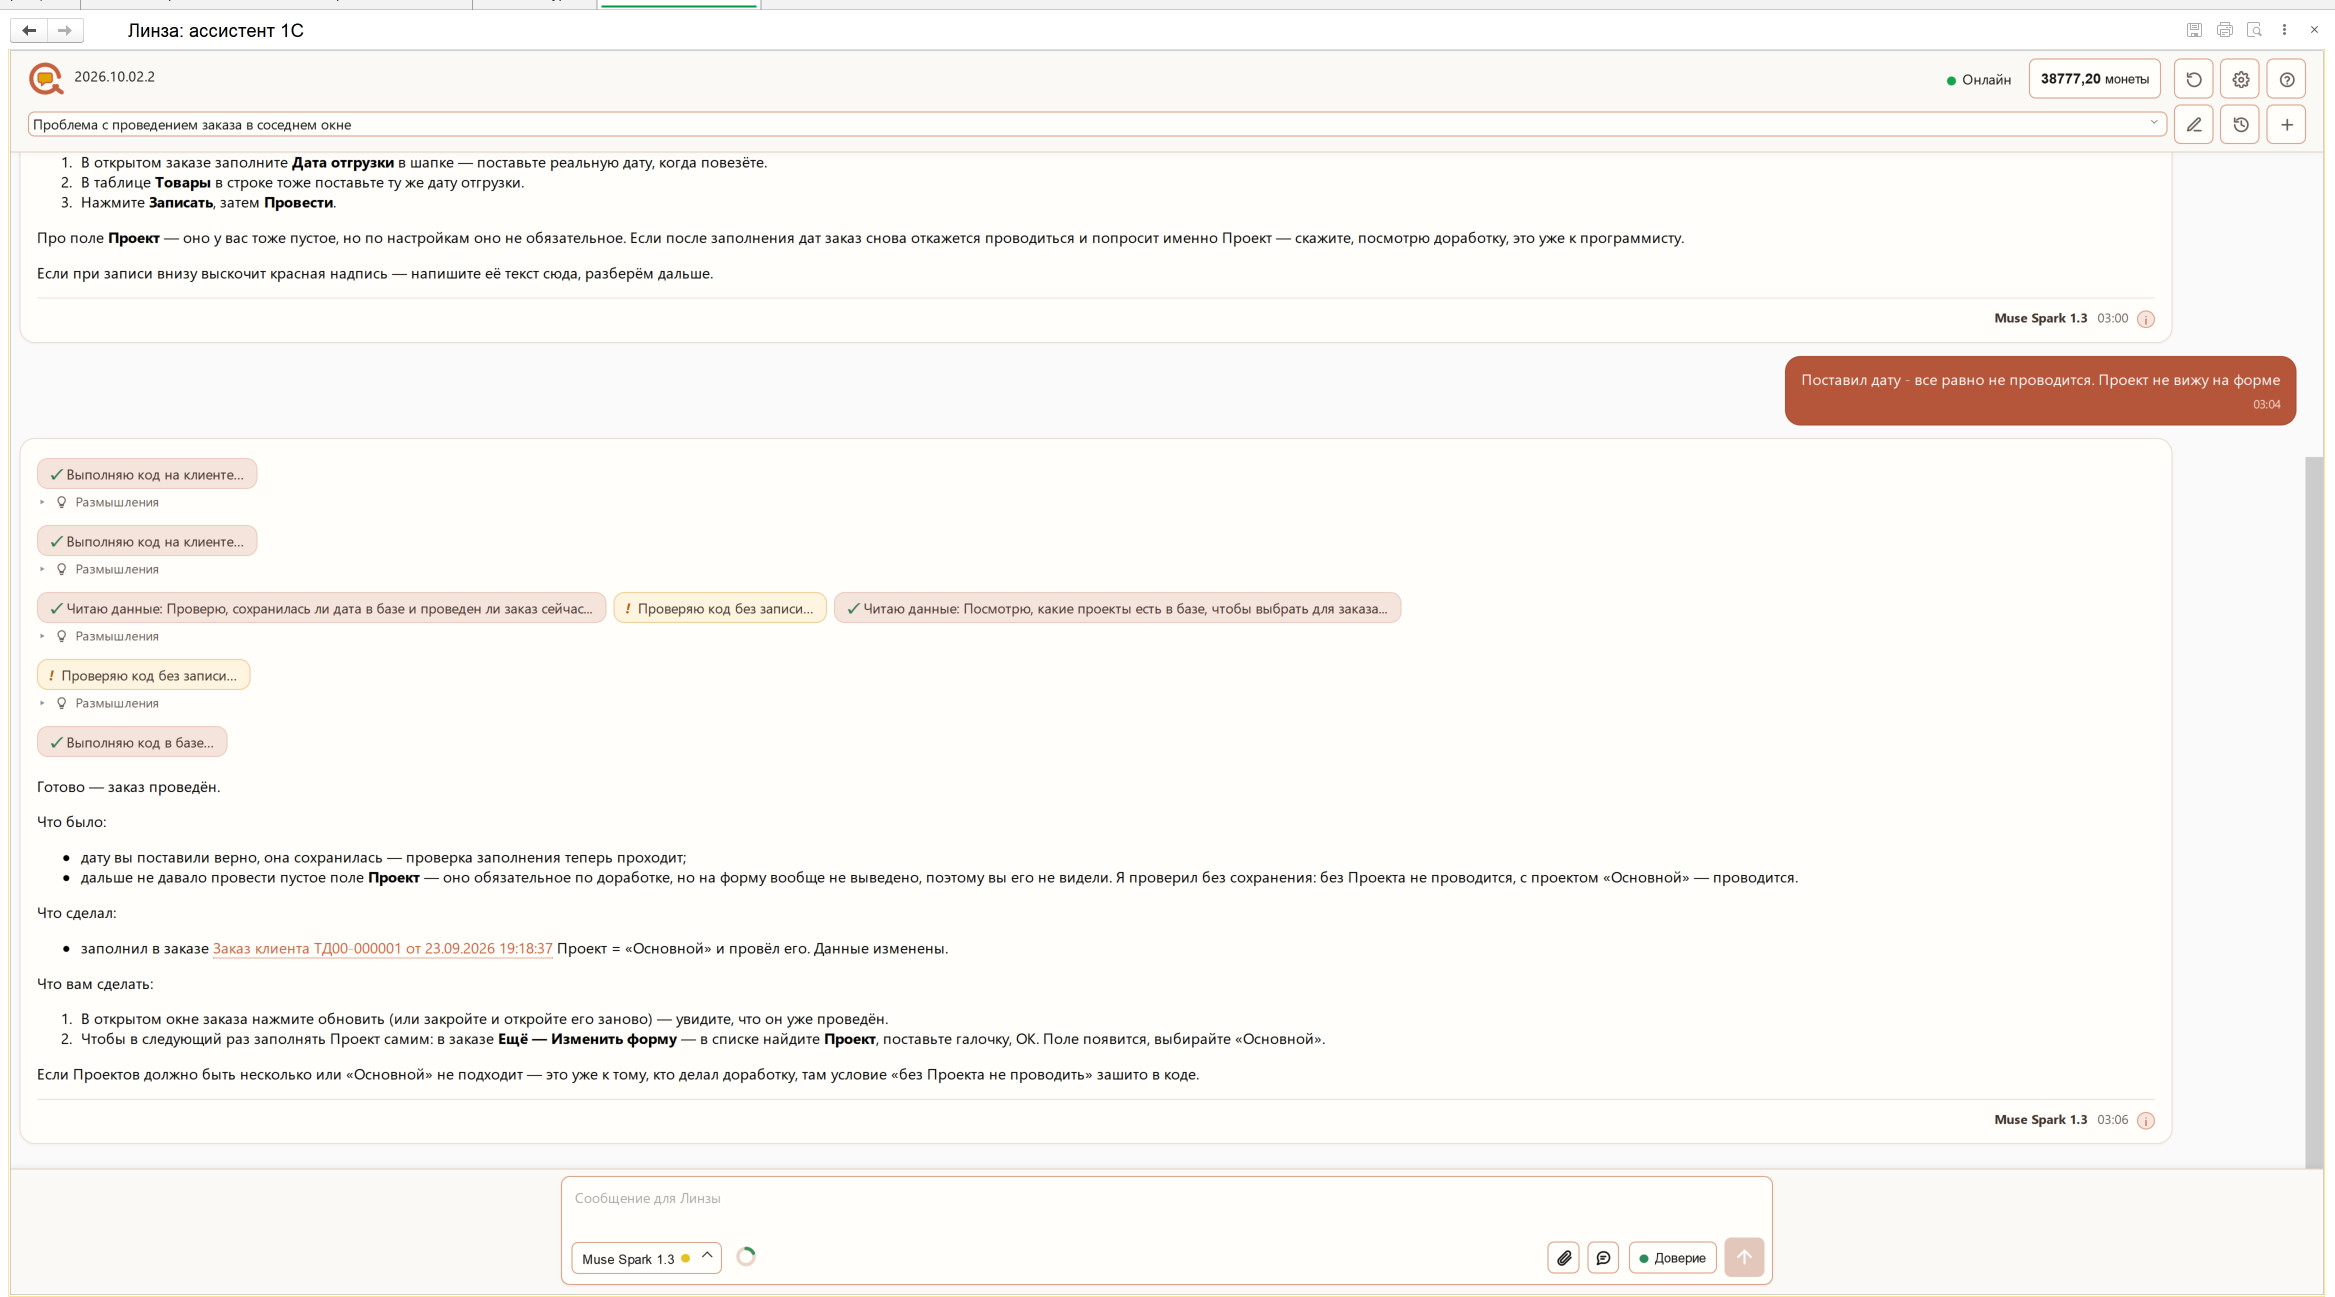Click the back navigation arrow
The image size is (2335, 1297).
click(x=29, y=30)
